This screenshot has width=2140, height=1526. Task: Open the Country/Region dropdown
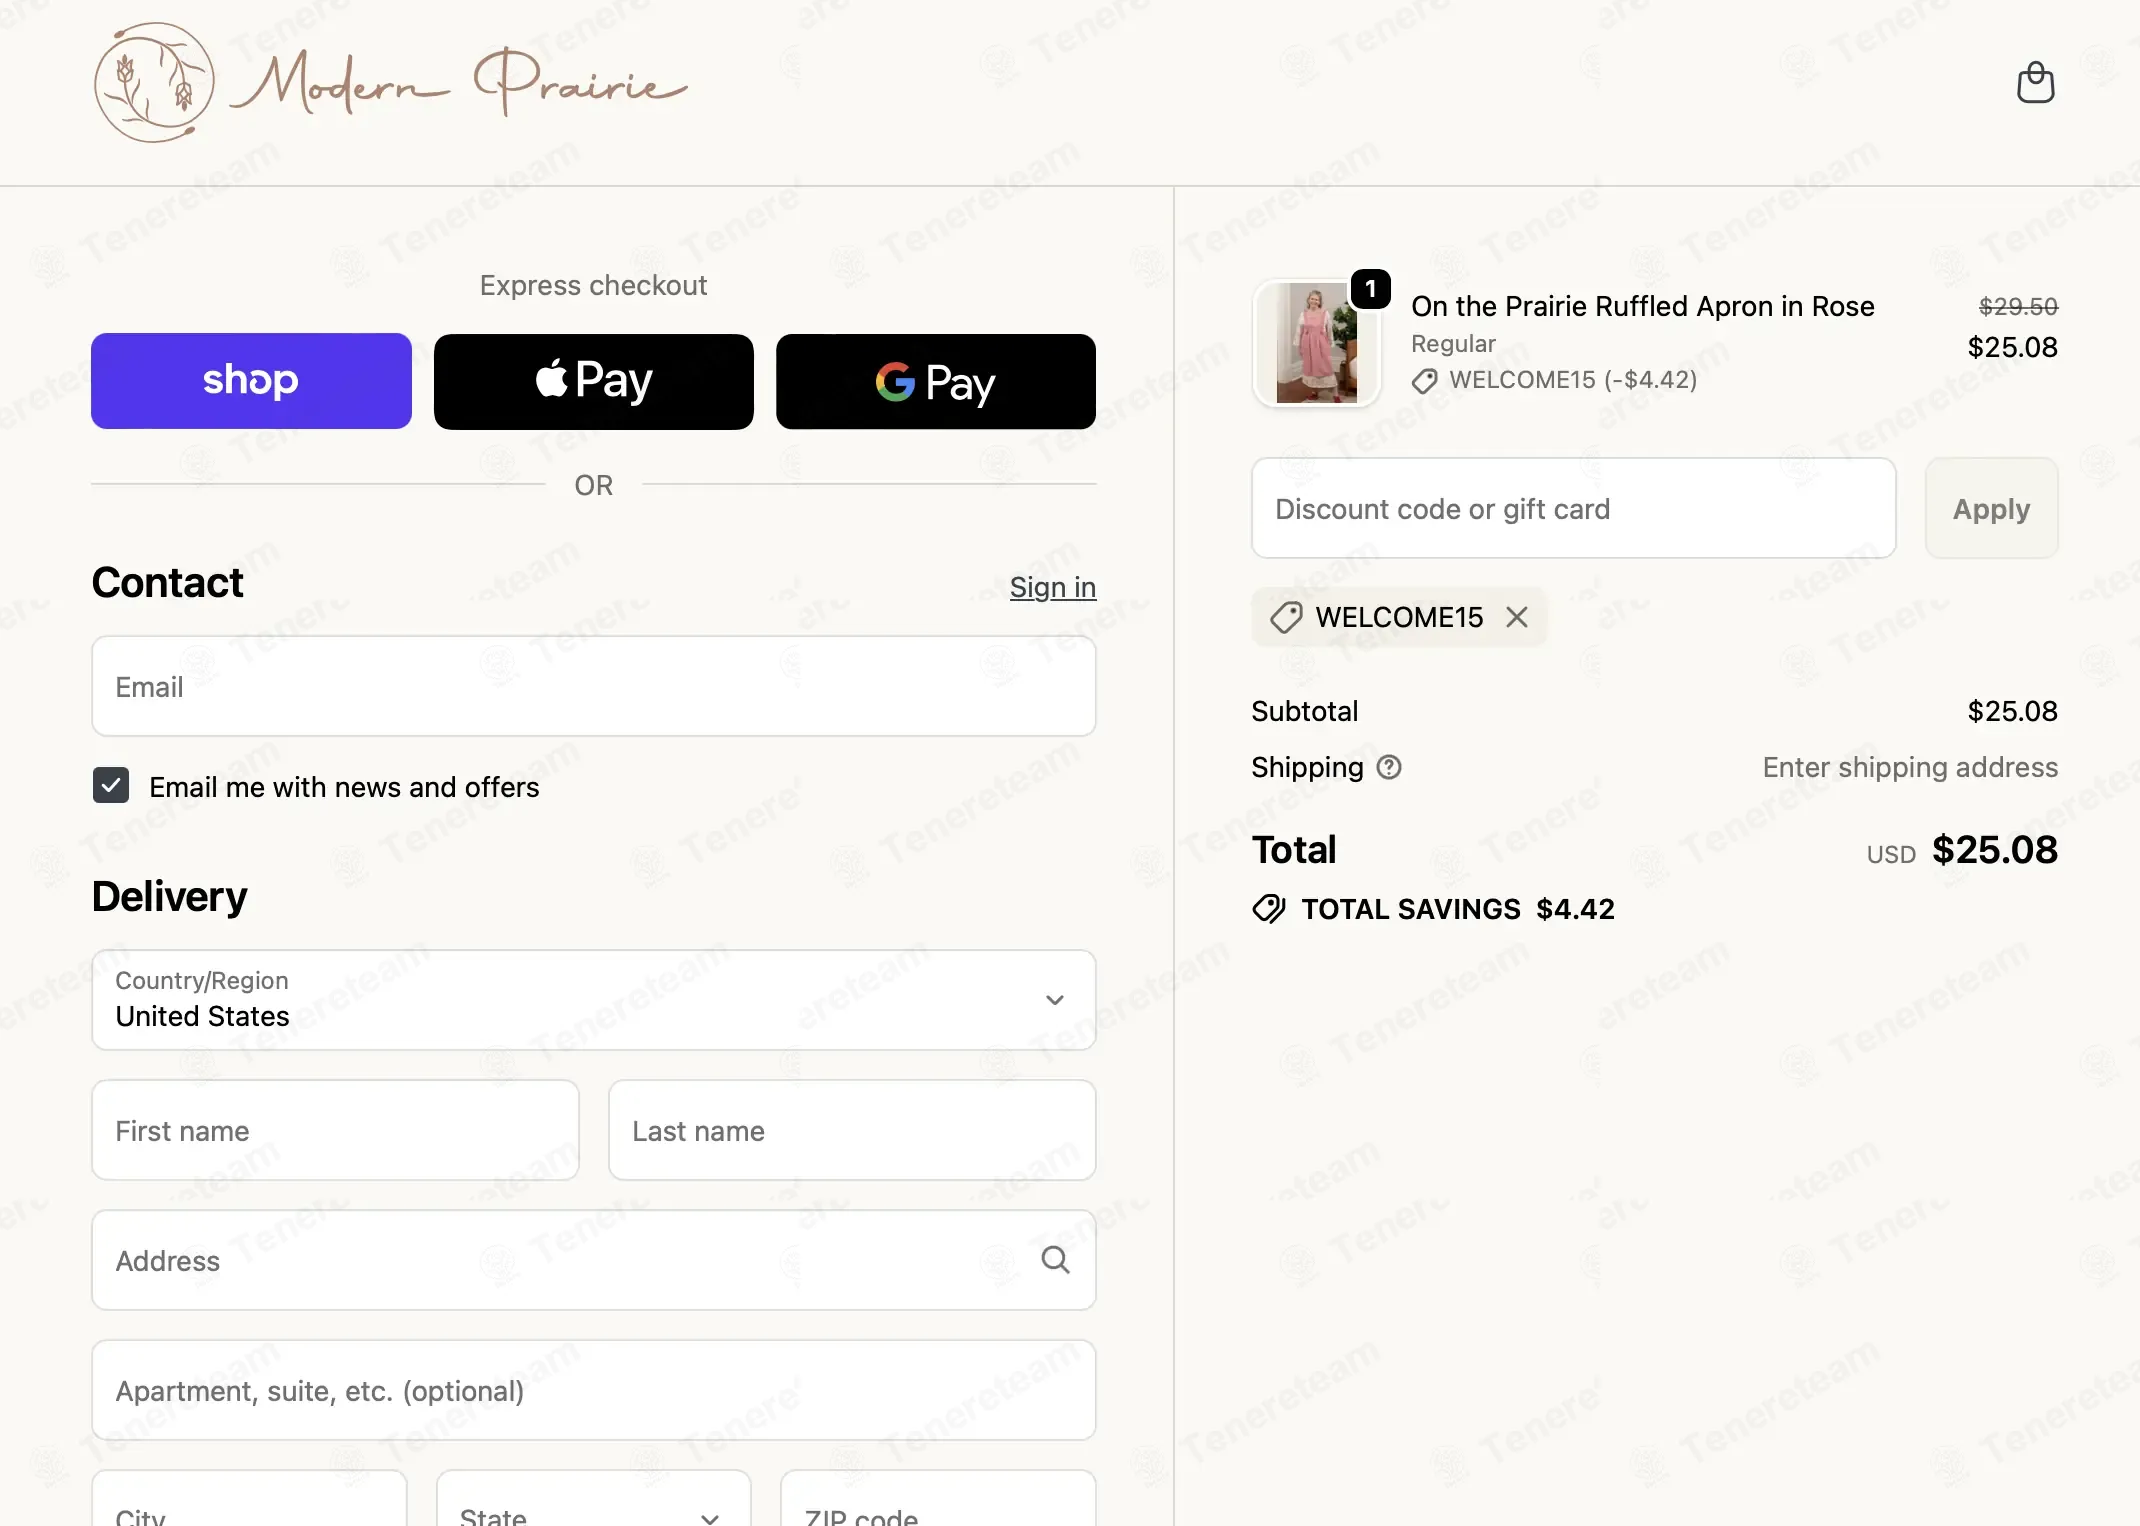point(594,1000)
